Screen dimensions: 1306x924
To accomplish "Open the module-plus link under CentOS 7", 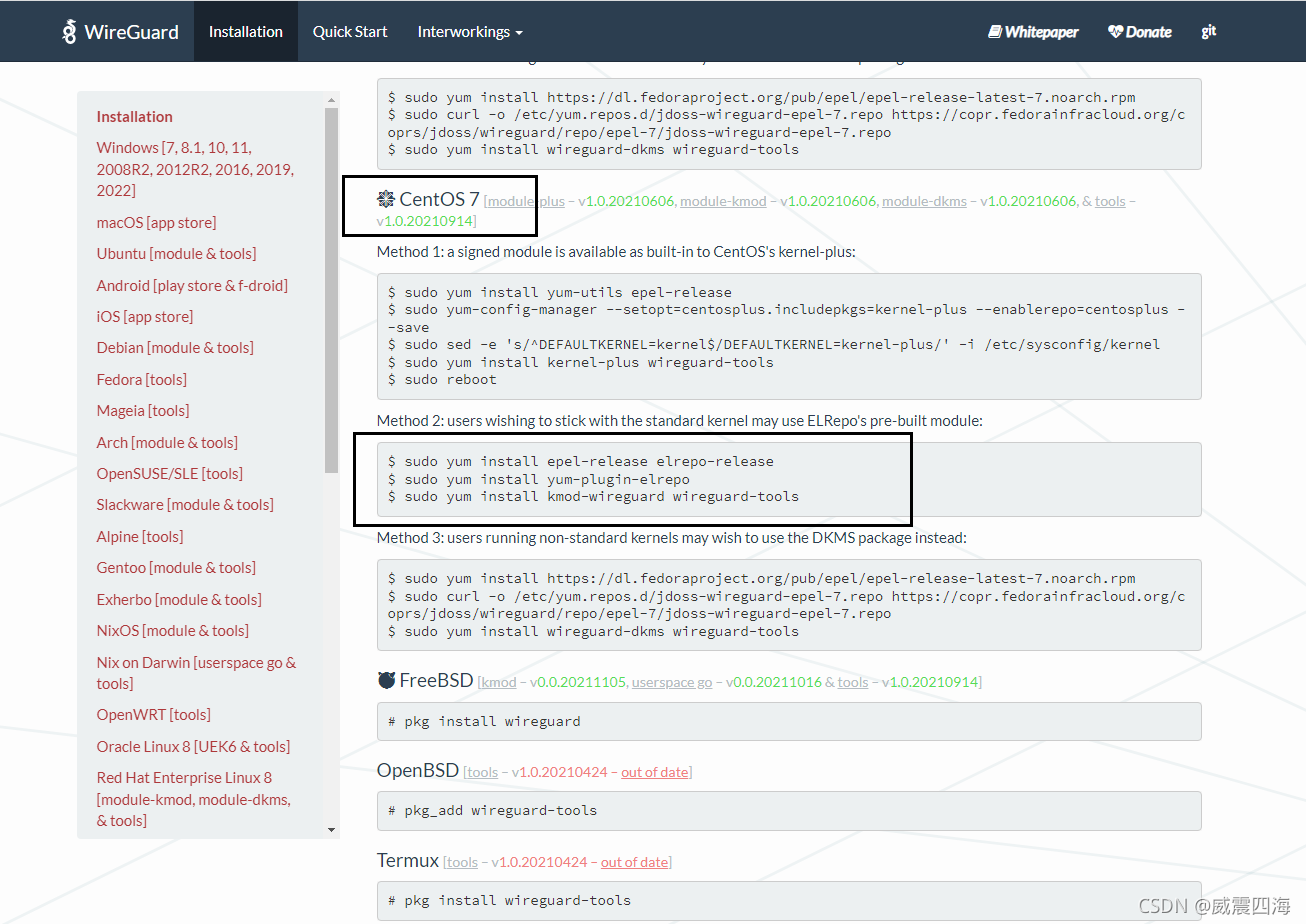I will (x=524, y=200).
